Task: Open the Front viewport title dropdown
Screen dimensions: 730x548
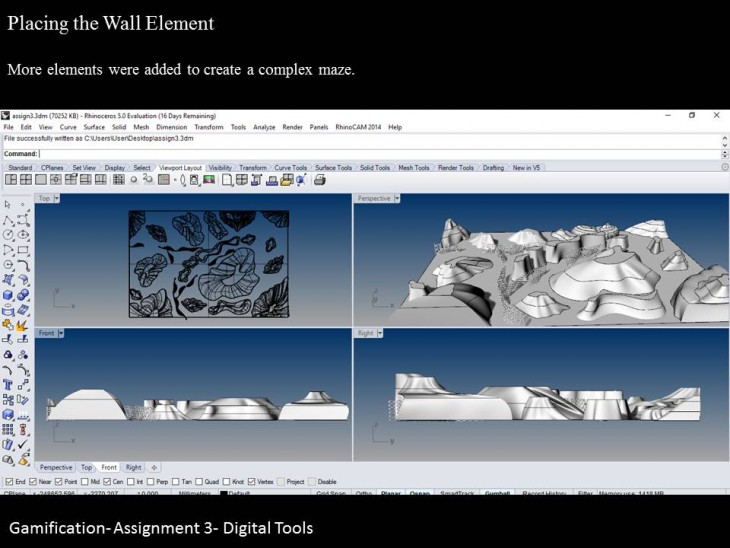Action: (x=62, y=333)
